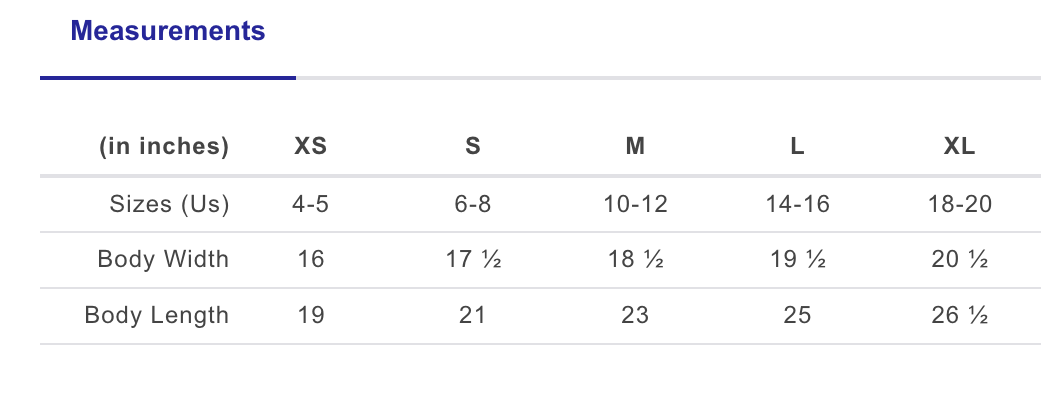Select the L size column header
The height and width of the screenshot is (420, 1064).
point(797,147)
